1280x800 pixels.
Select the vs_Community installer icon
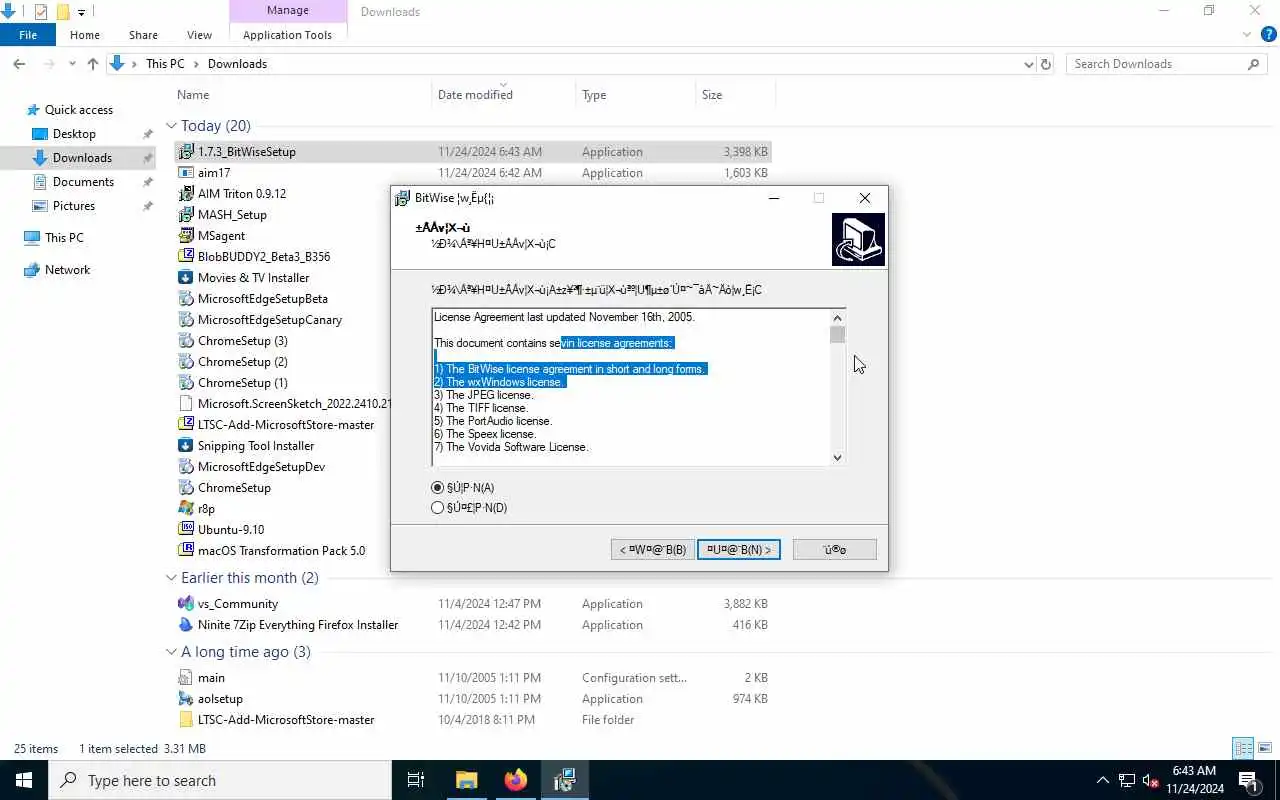[186, 604]
